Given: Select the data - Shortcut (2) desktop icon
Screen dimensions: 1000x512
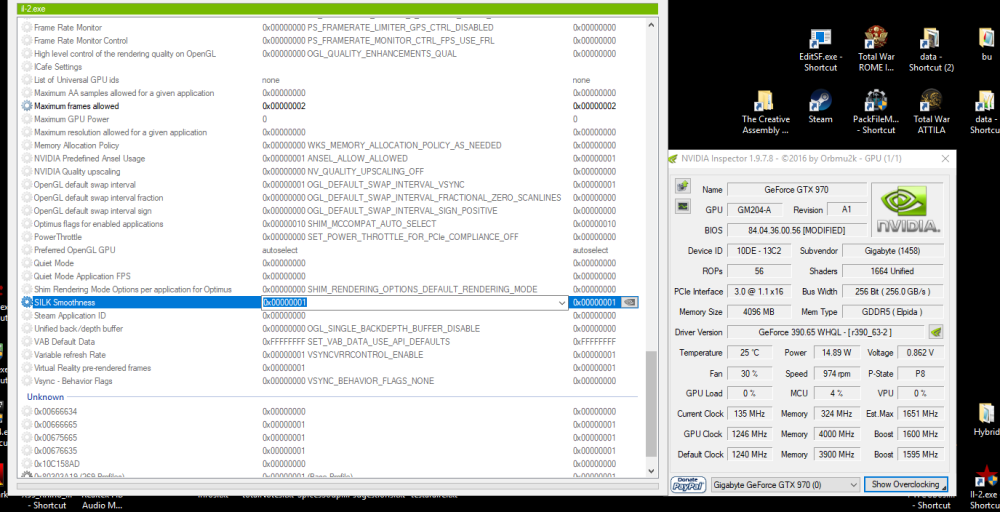Looking at the screenshot, I should (x=931, y=50).
